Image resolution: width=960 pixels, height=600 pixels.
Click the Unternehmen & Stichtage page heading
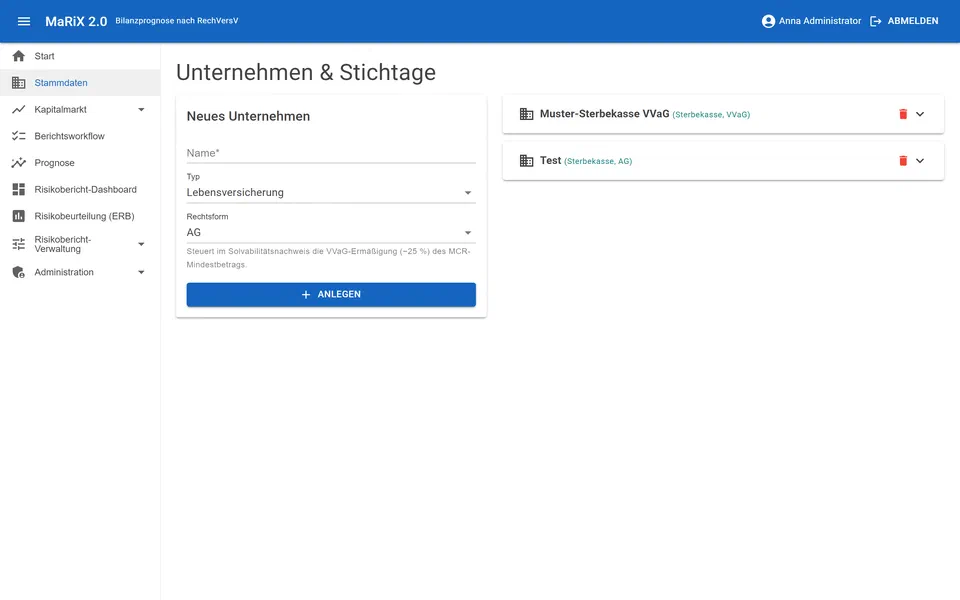click(306, 72)
